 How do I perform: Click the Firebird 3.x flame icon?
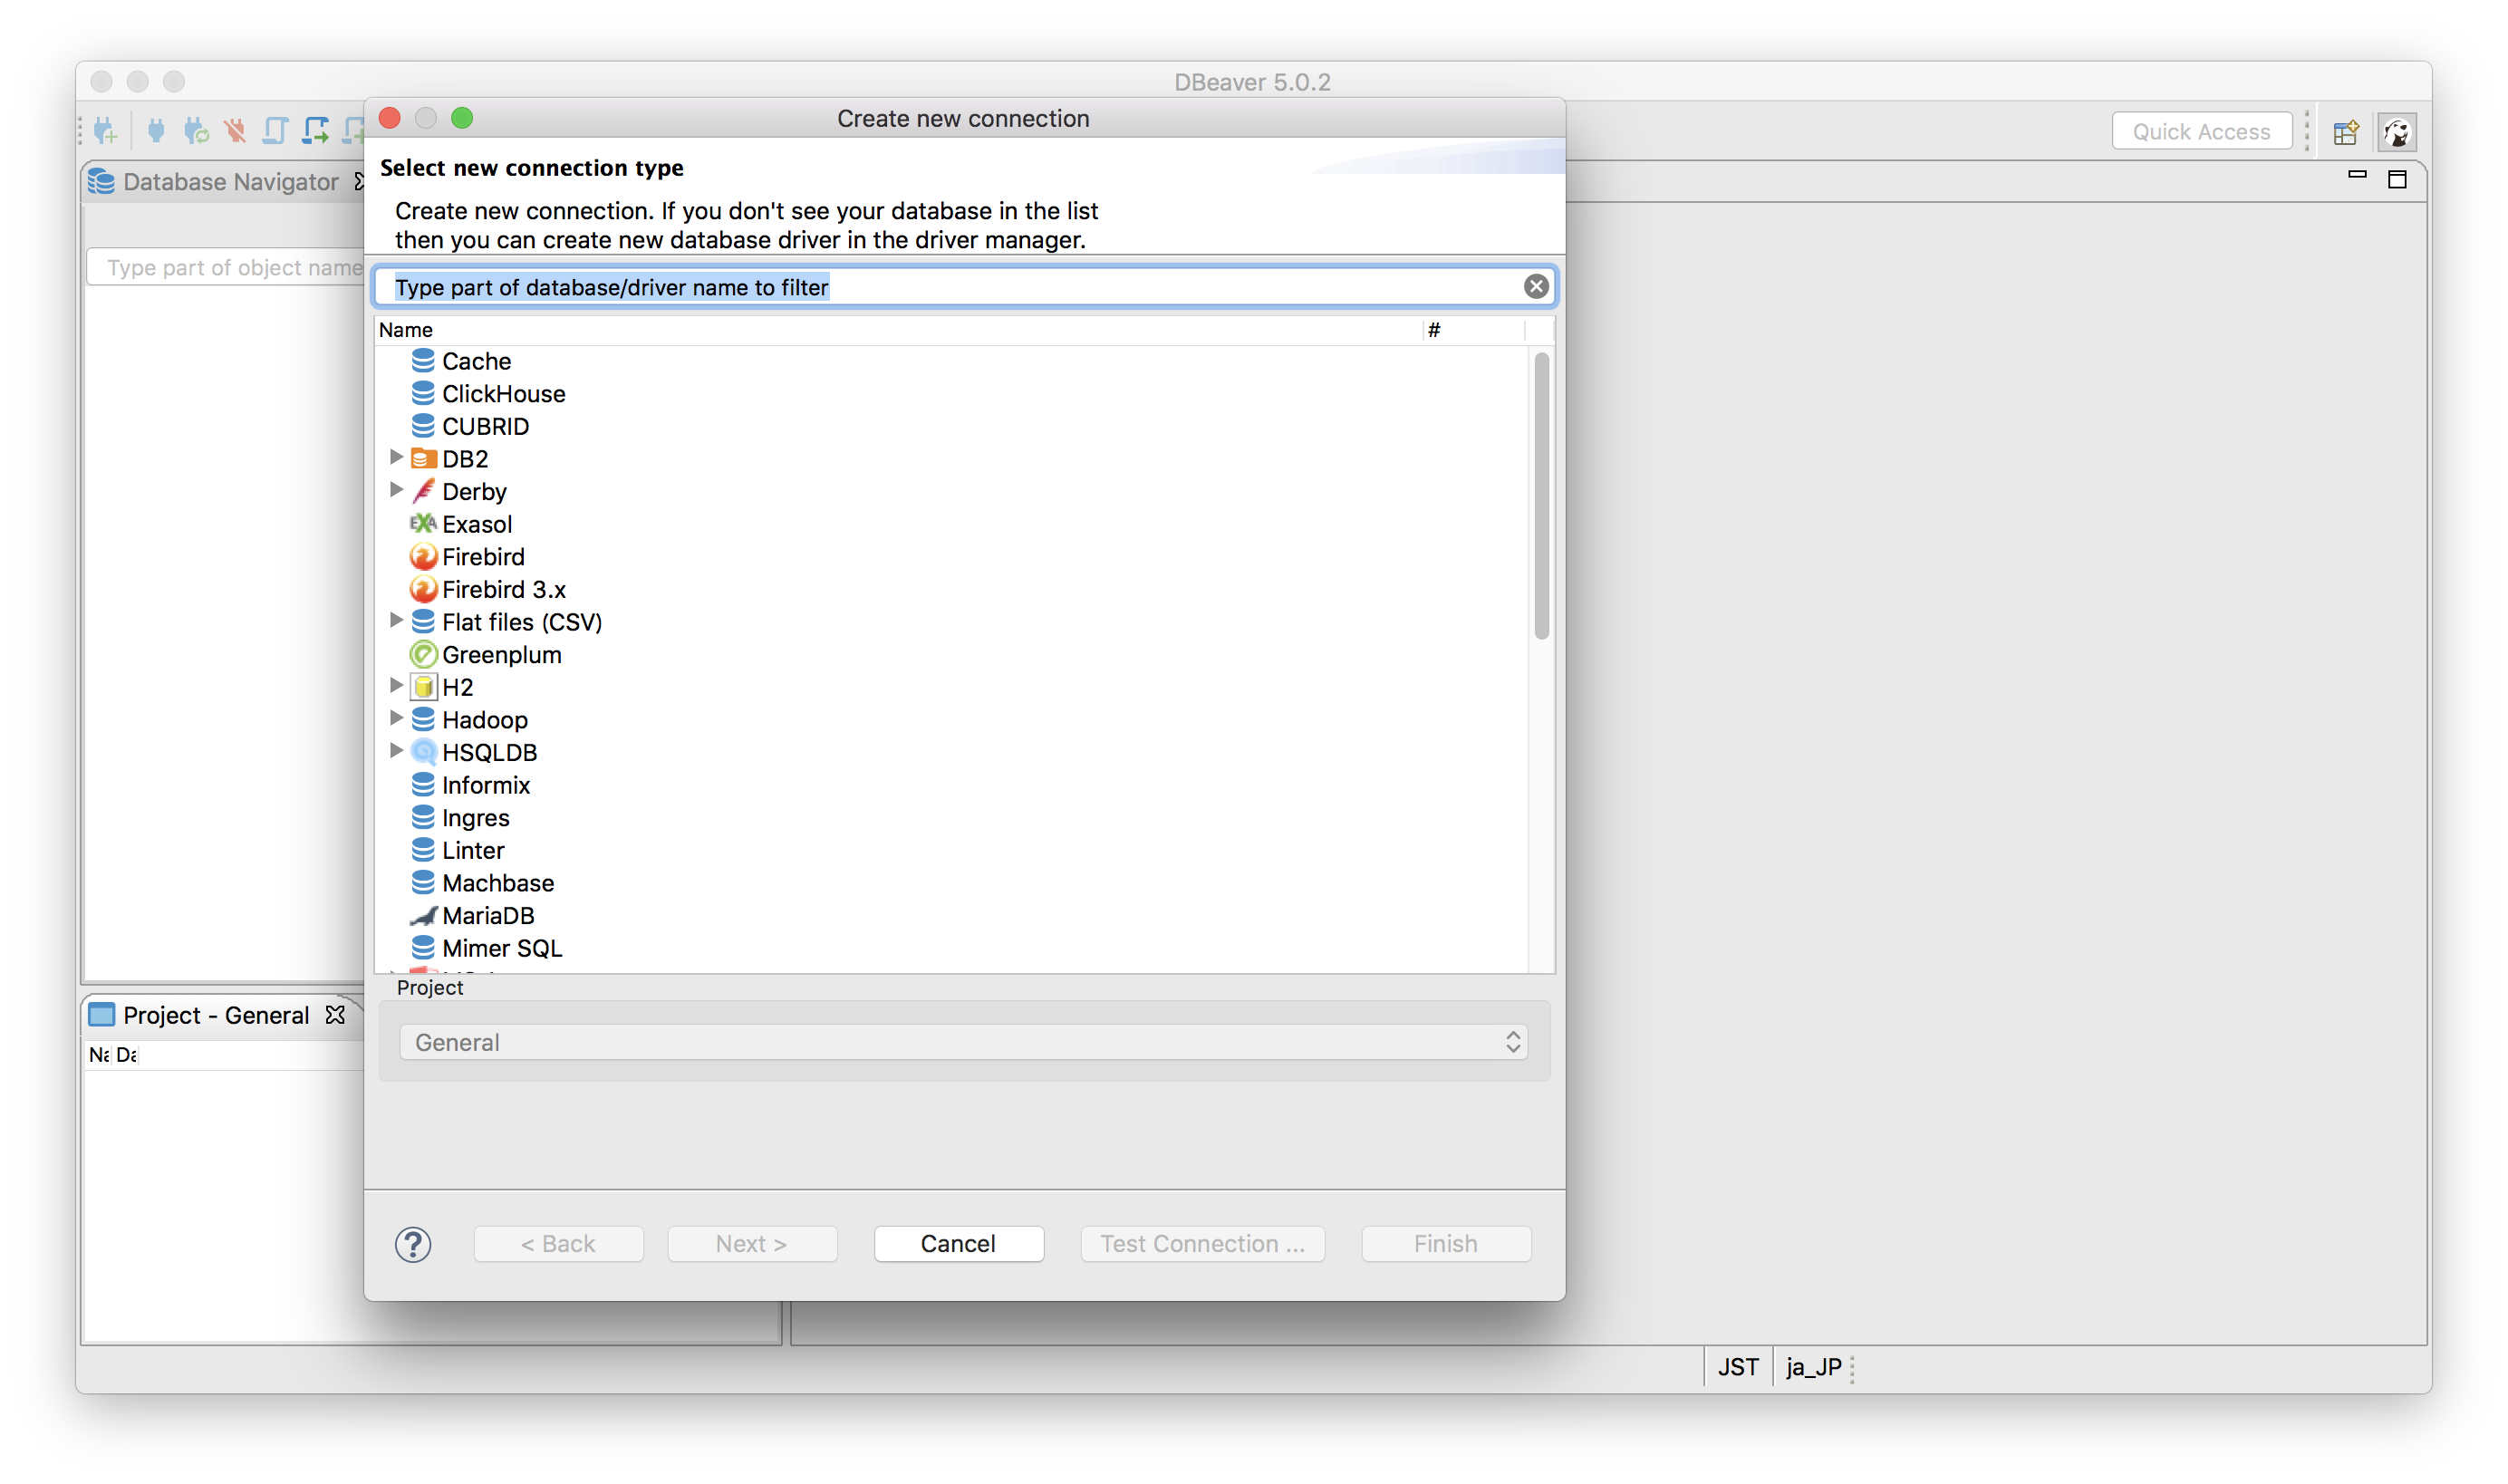(423, 589)
